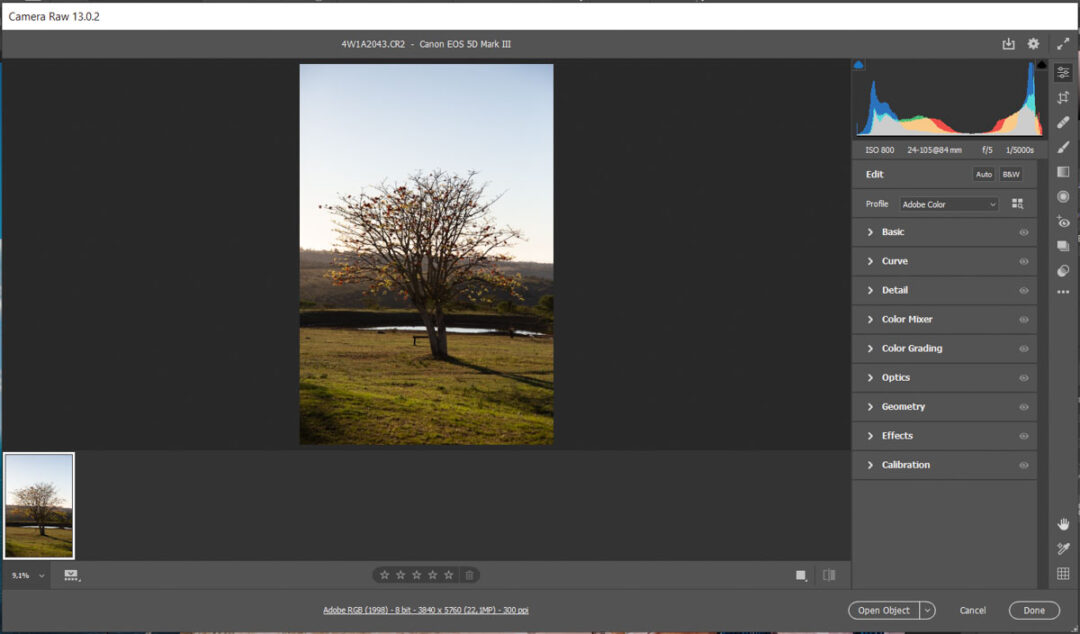Click the Open Object button

(884, 610)
